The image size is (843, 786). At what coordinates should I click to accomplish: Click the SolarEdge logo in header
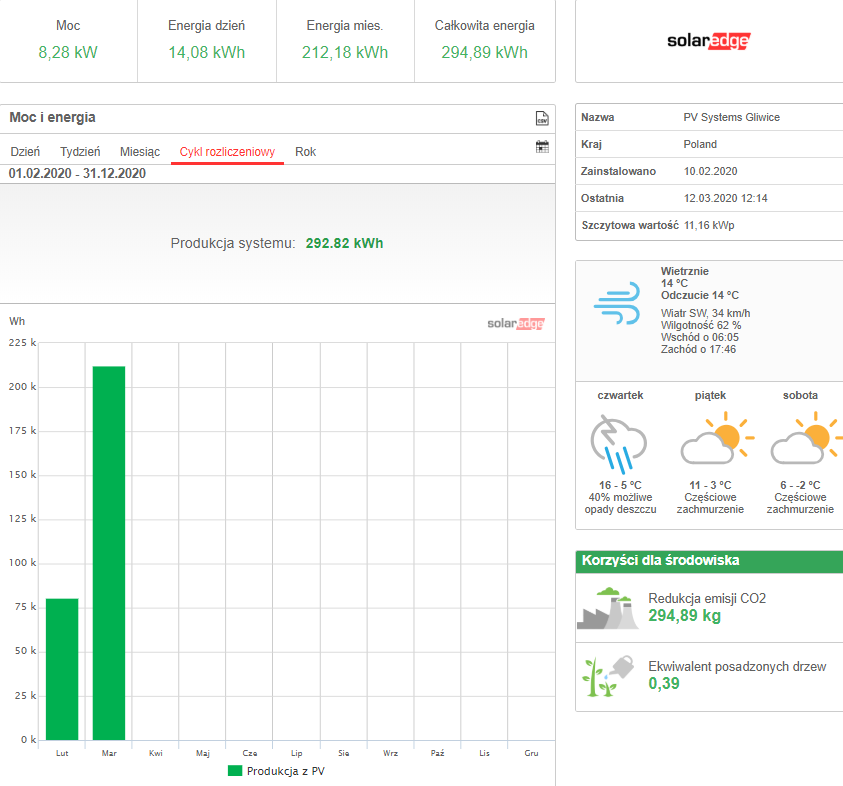point(708,41)
